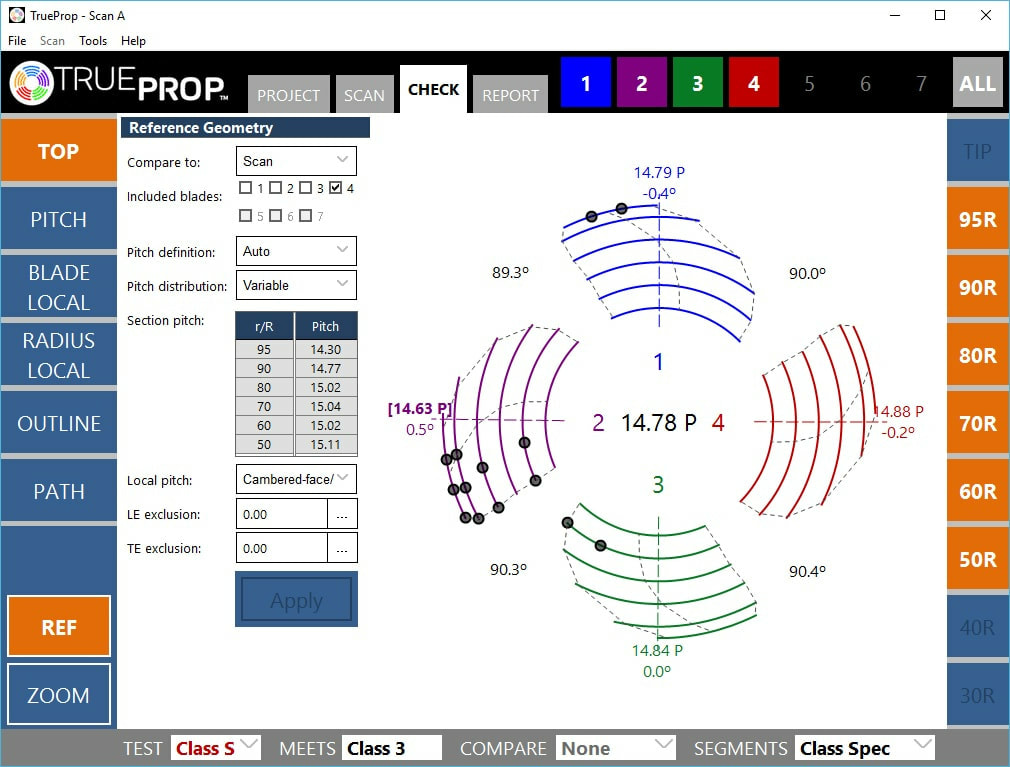Image resolution: width=1010 pixels, height=767 pixels.
Task: Open the OUTLINE view
Action: coord(59,424)
